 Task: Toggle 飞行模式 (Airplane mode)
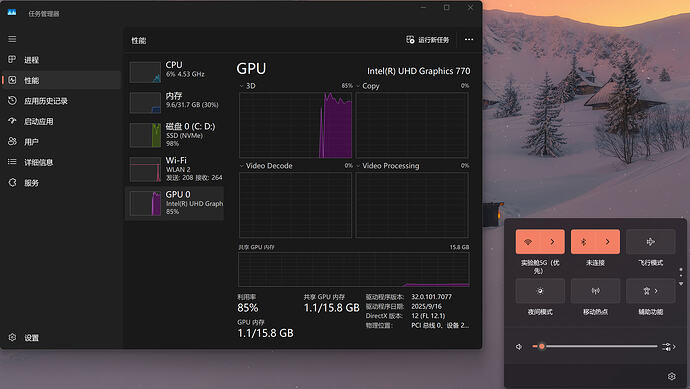(650, 242)
